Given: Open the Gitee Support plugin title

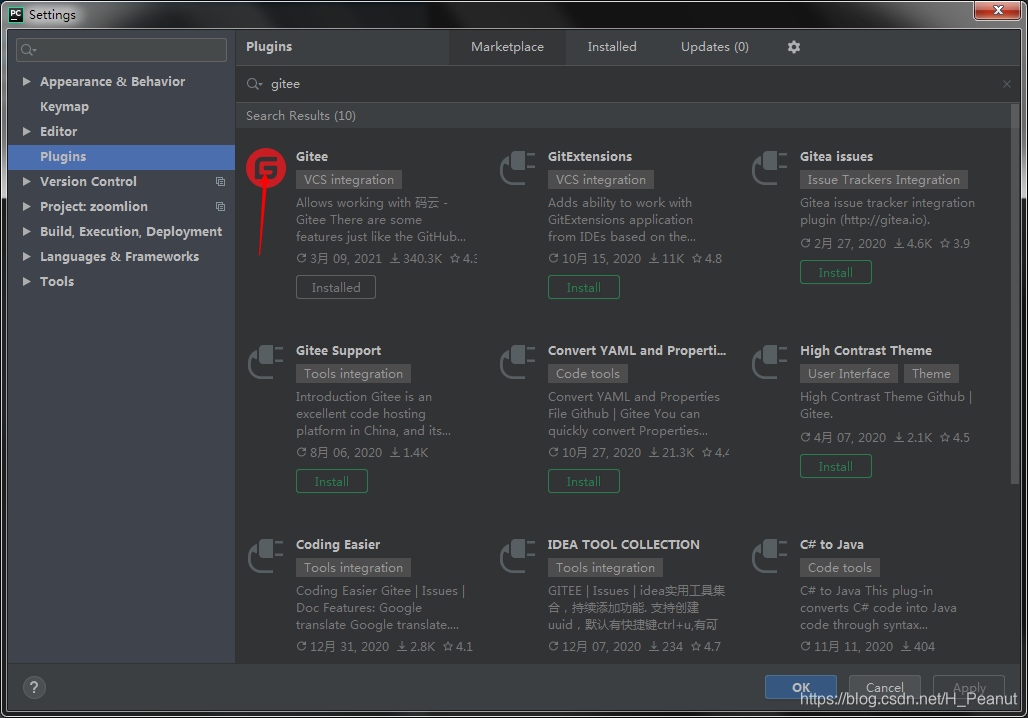Looking at the screenshot, I should click(338, 351).
